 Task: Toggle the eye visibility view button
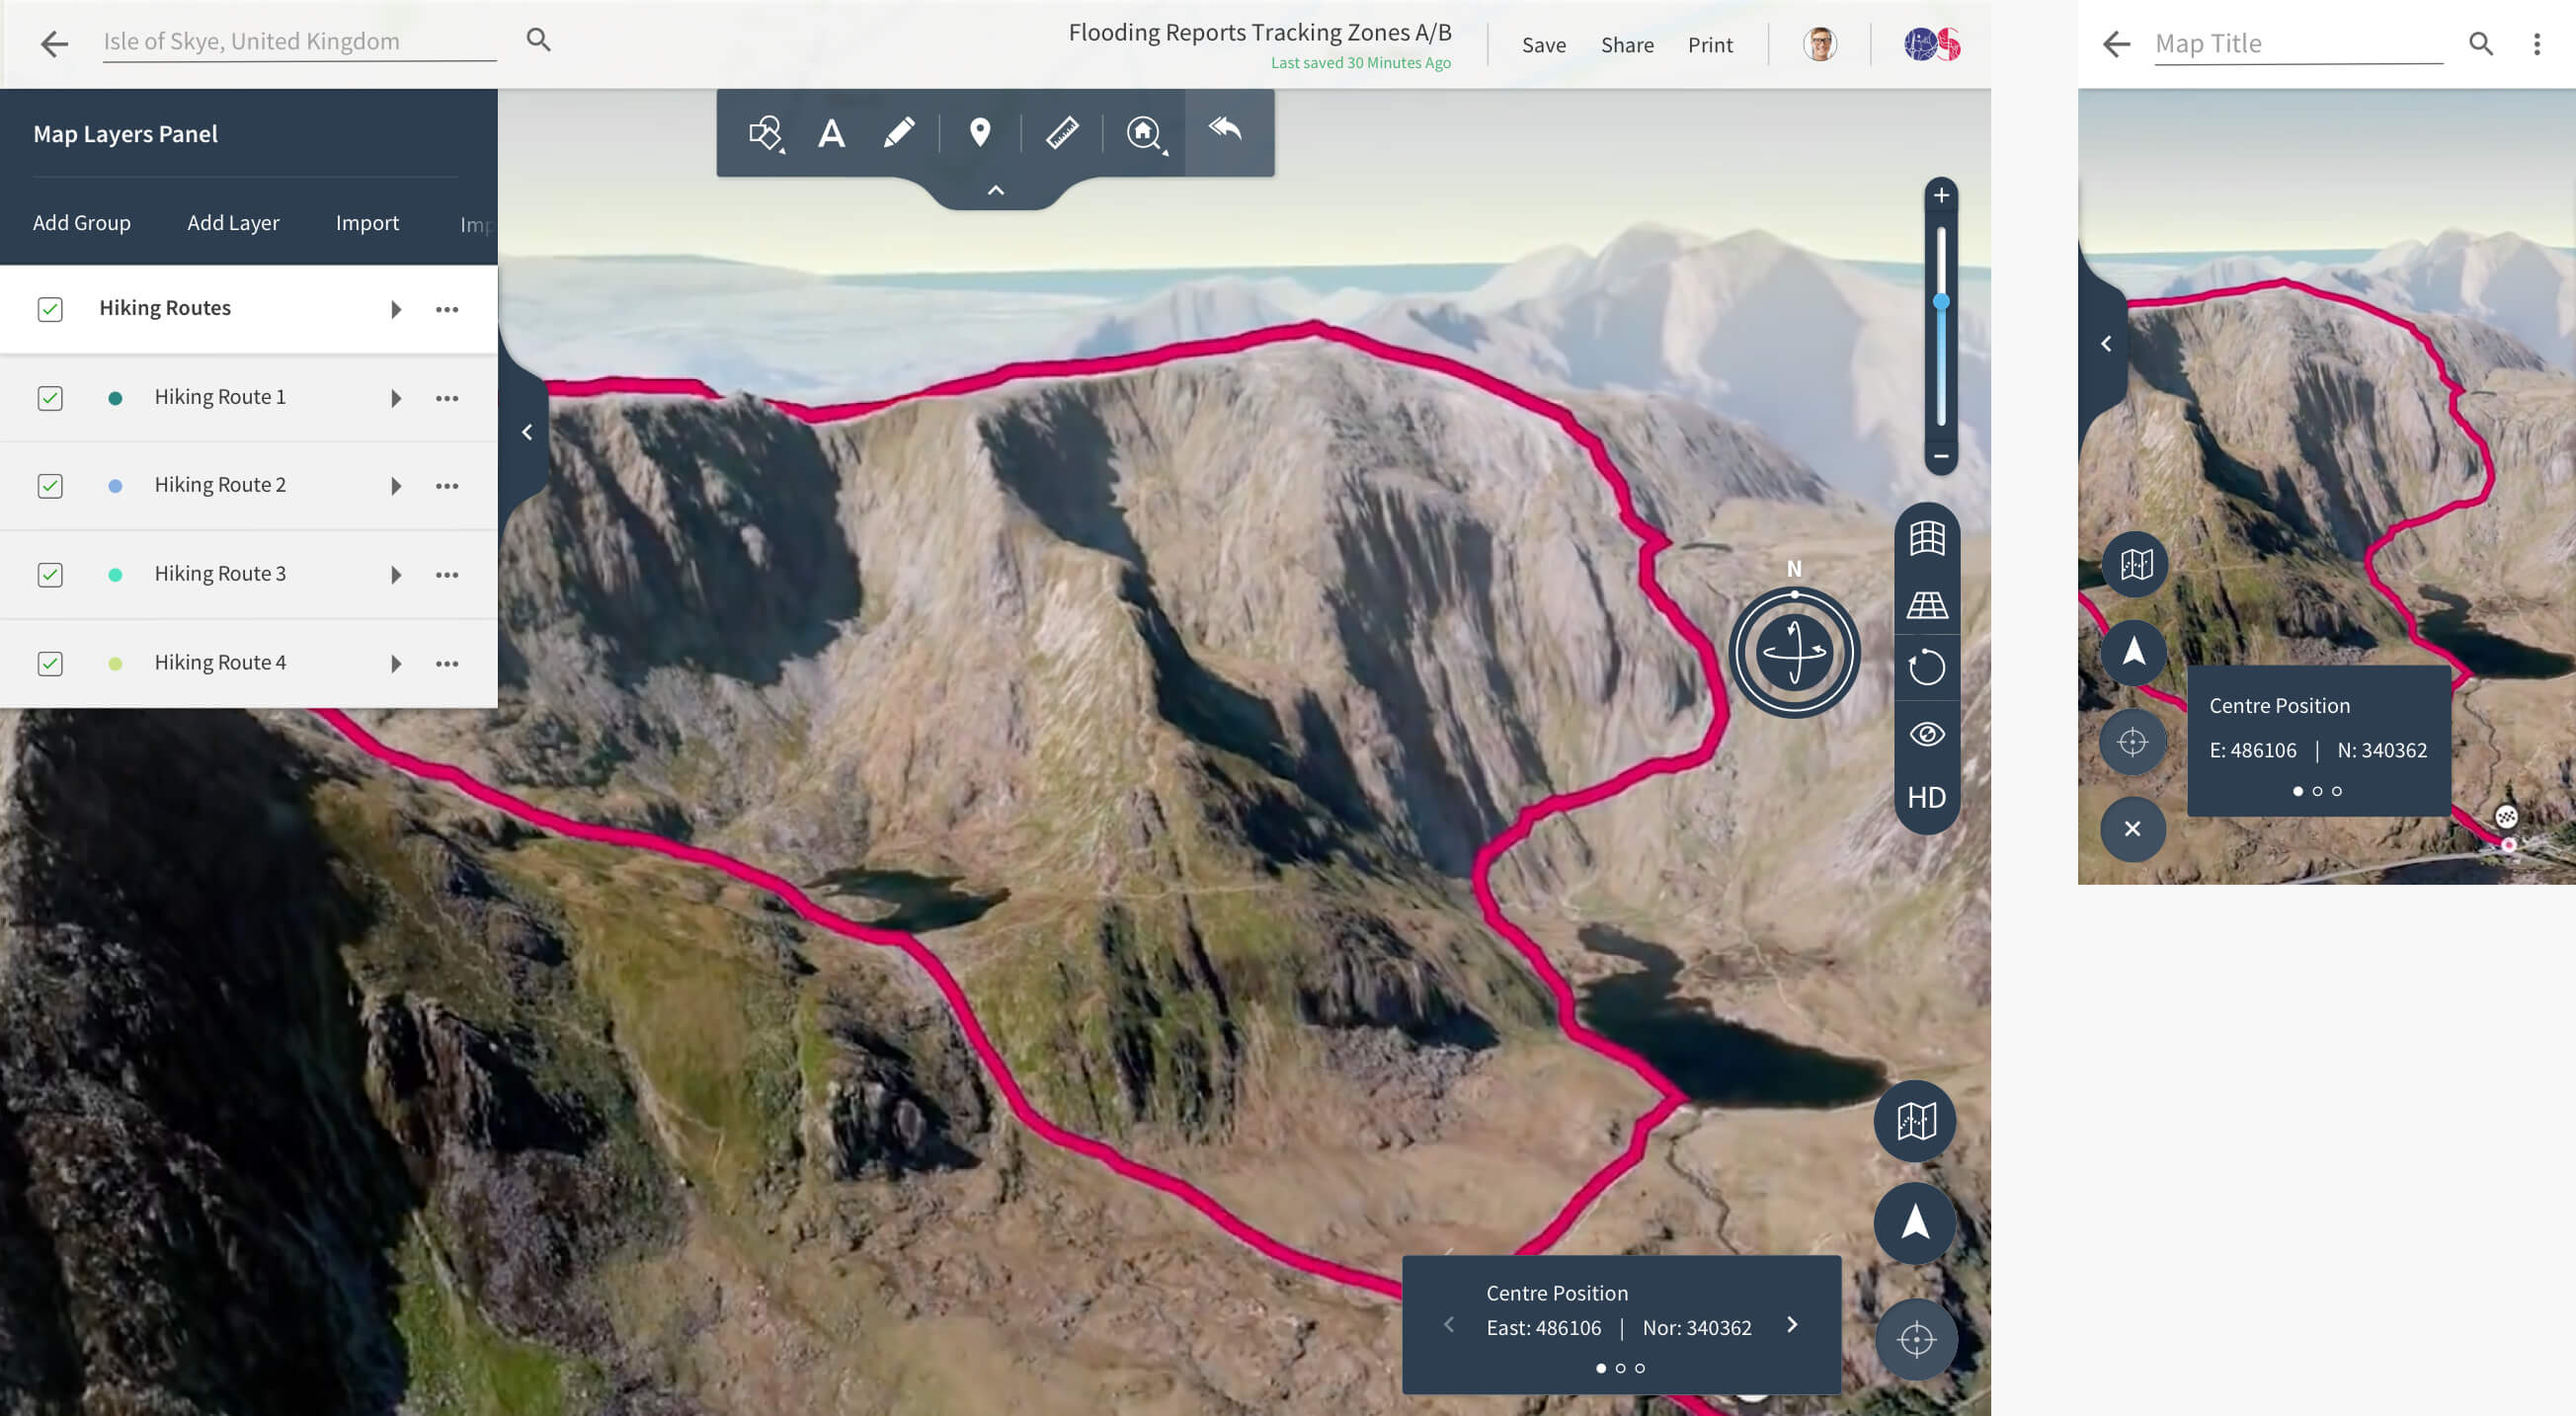(1927, 734)
